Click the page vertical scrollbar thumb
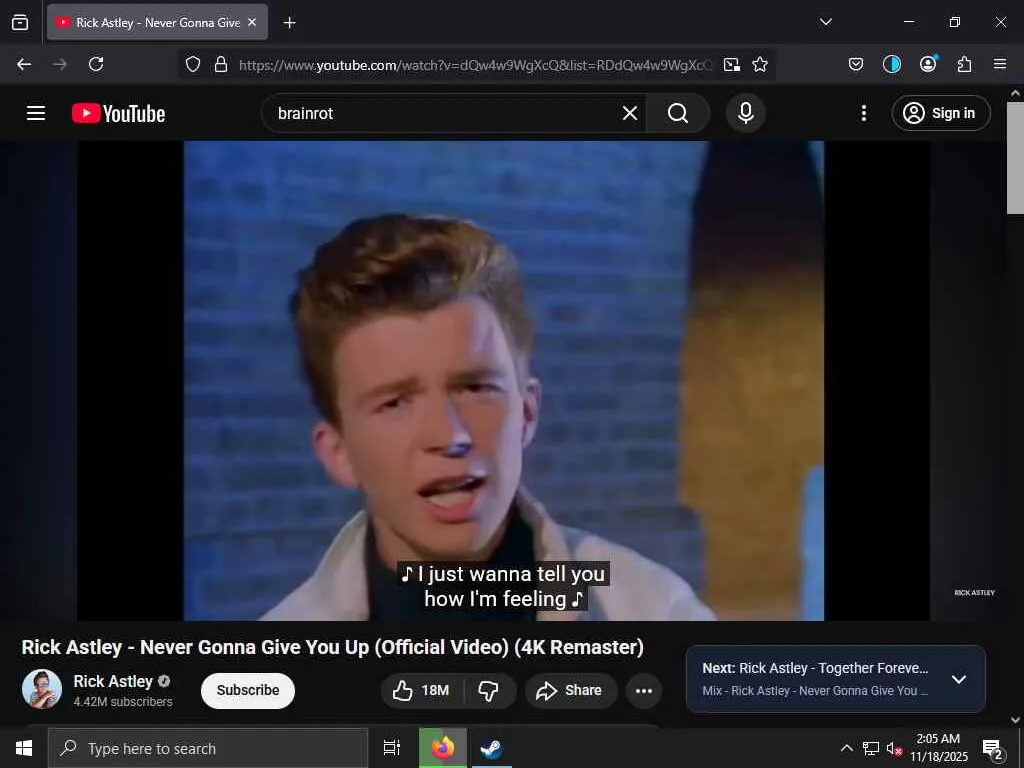This screenshot has height=768, width=1024. [1015, 158]
